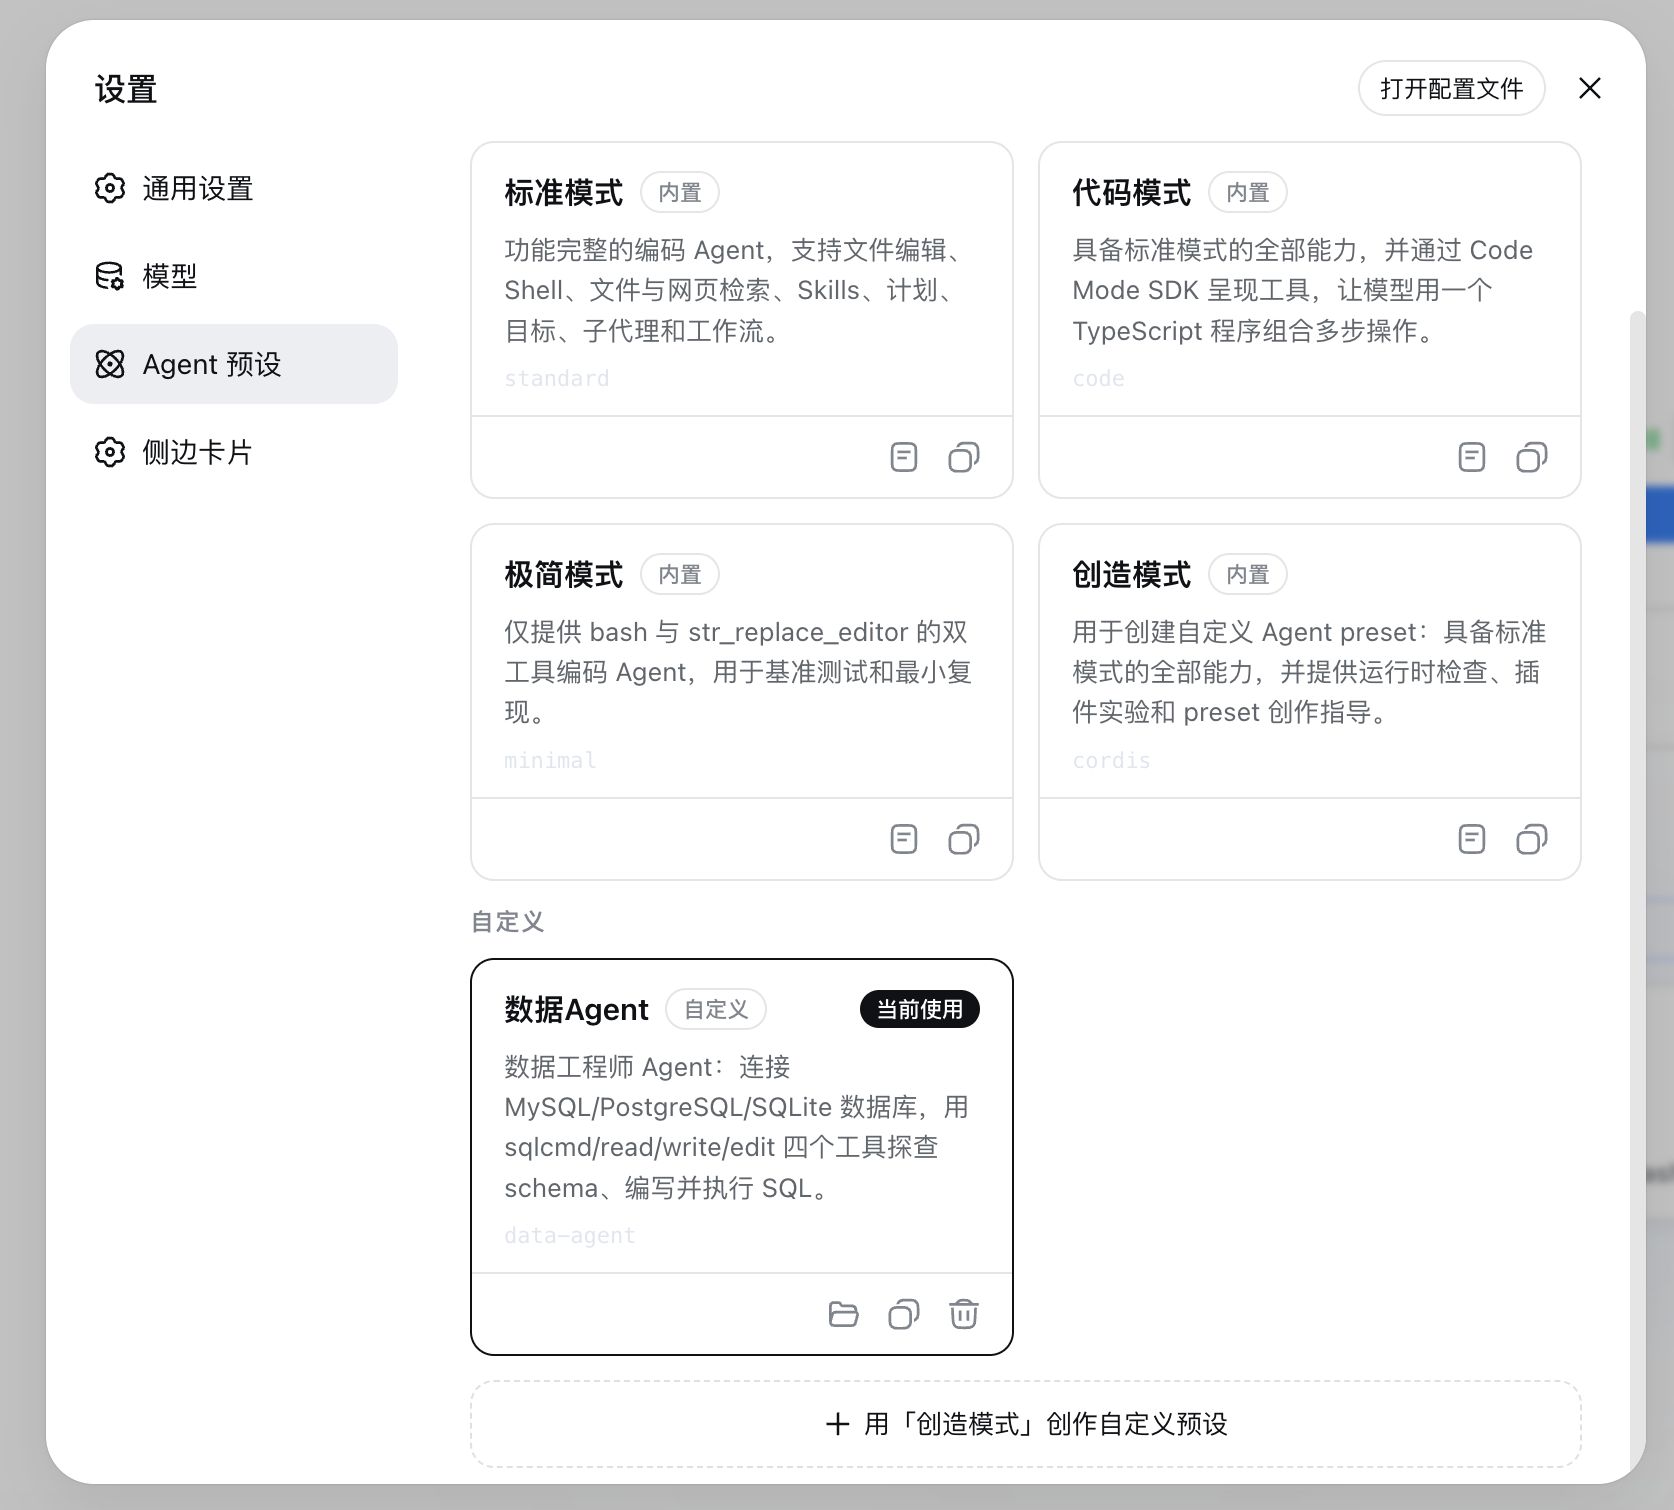Image resolution: width=1674 pixels, height=1510 pixels.
Task: Click 内置 badge on 极简模式
Action: (680, 574)
